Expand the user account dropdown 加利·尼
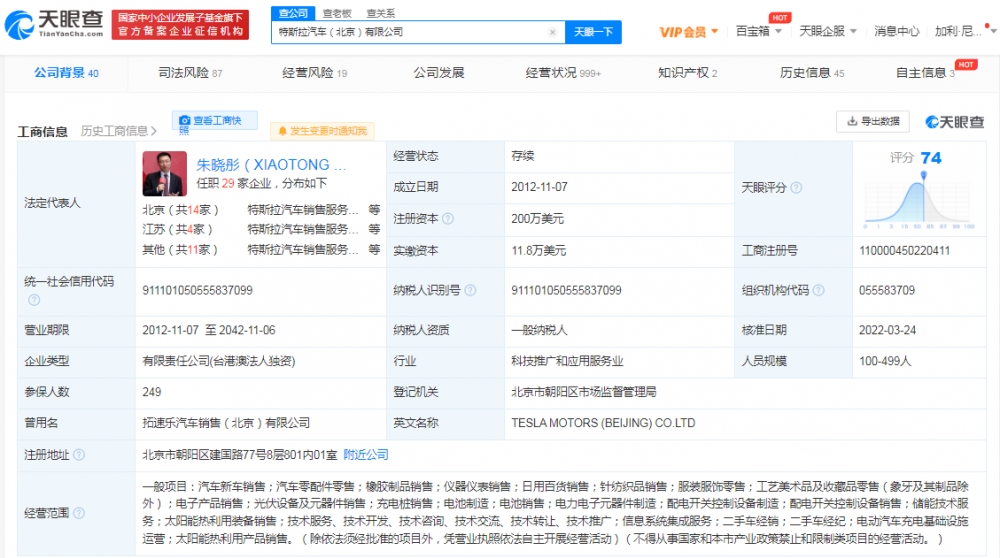 click(965, 31)
